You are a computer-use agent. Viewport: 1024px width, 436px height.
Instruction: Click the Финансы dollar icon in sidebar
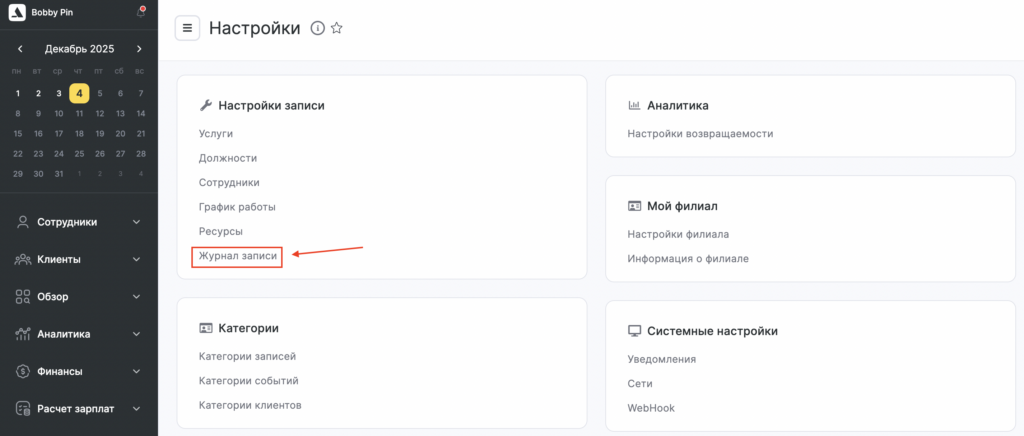coord(23,371)
